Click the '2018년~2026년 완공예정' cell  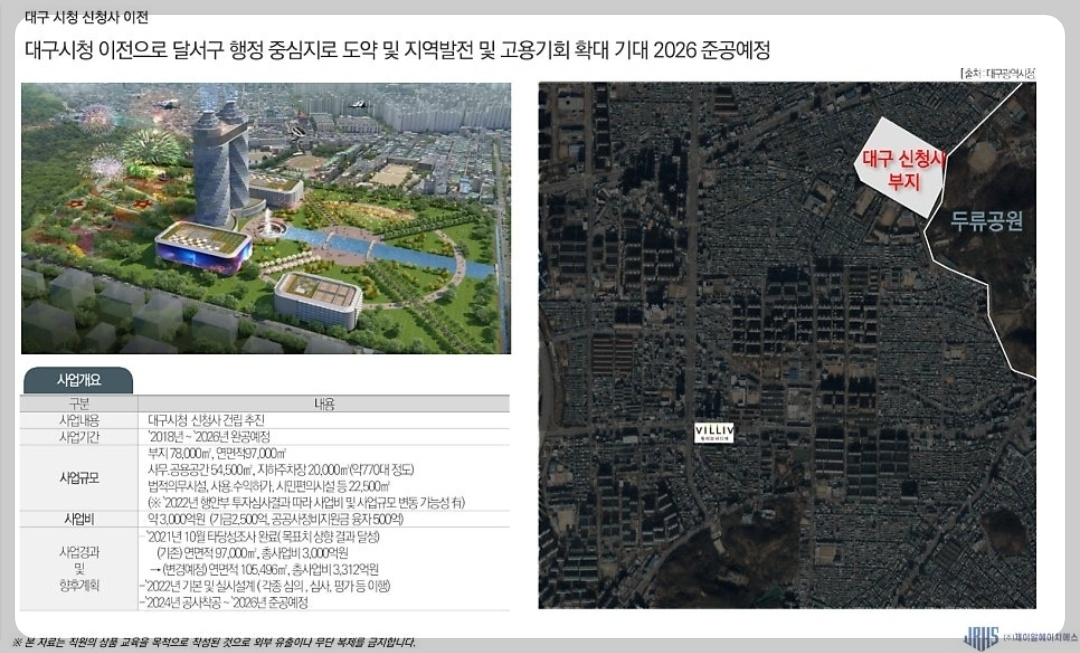[209, 437]
